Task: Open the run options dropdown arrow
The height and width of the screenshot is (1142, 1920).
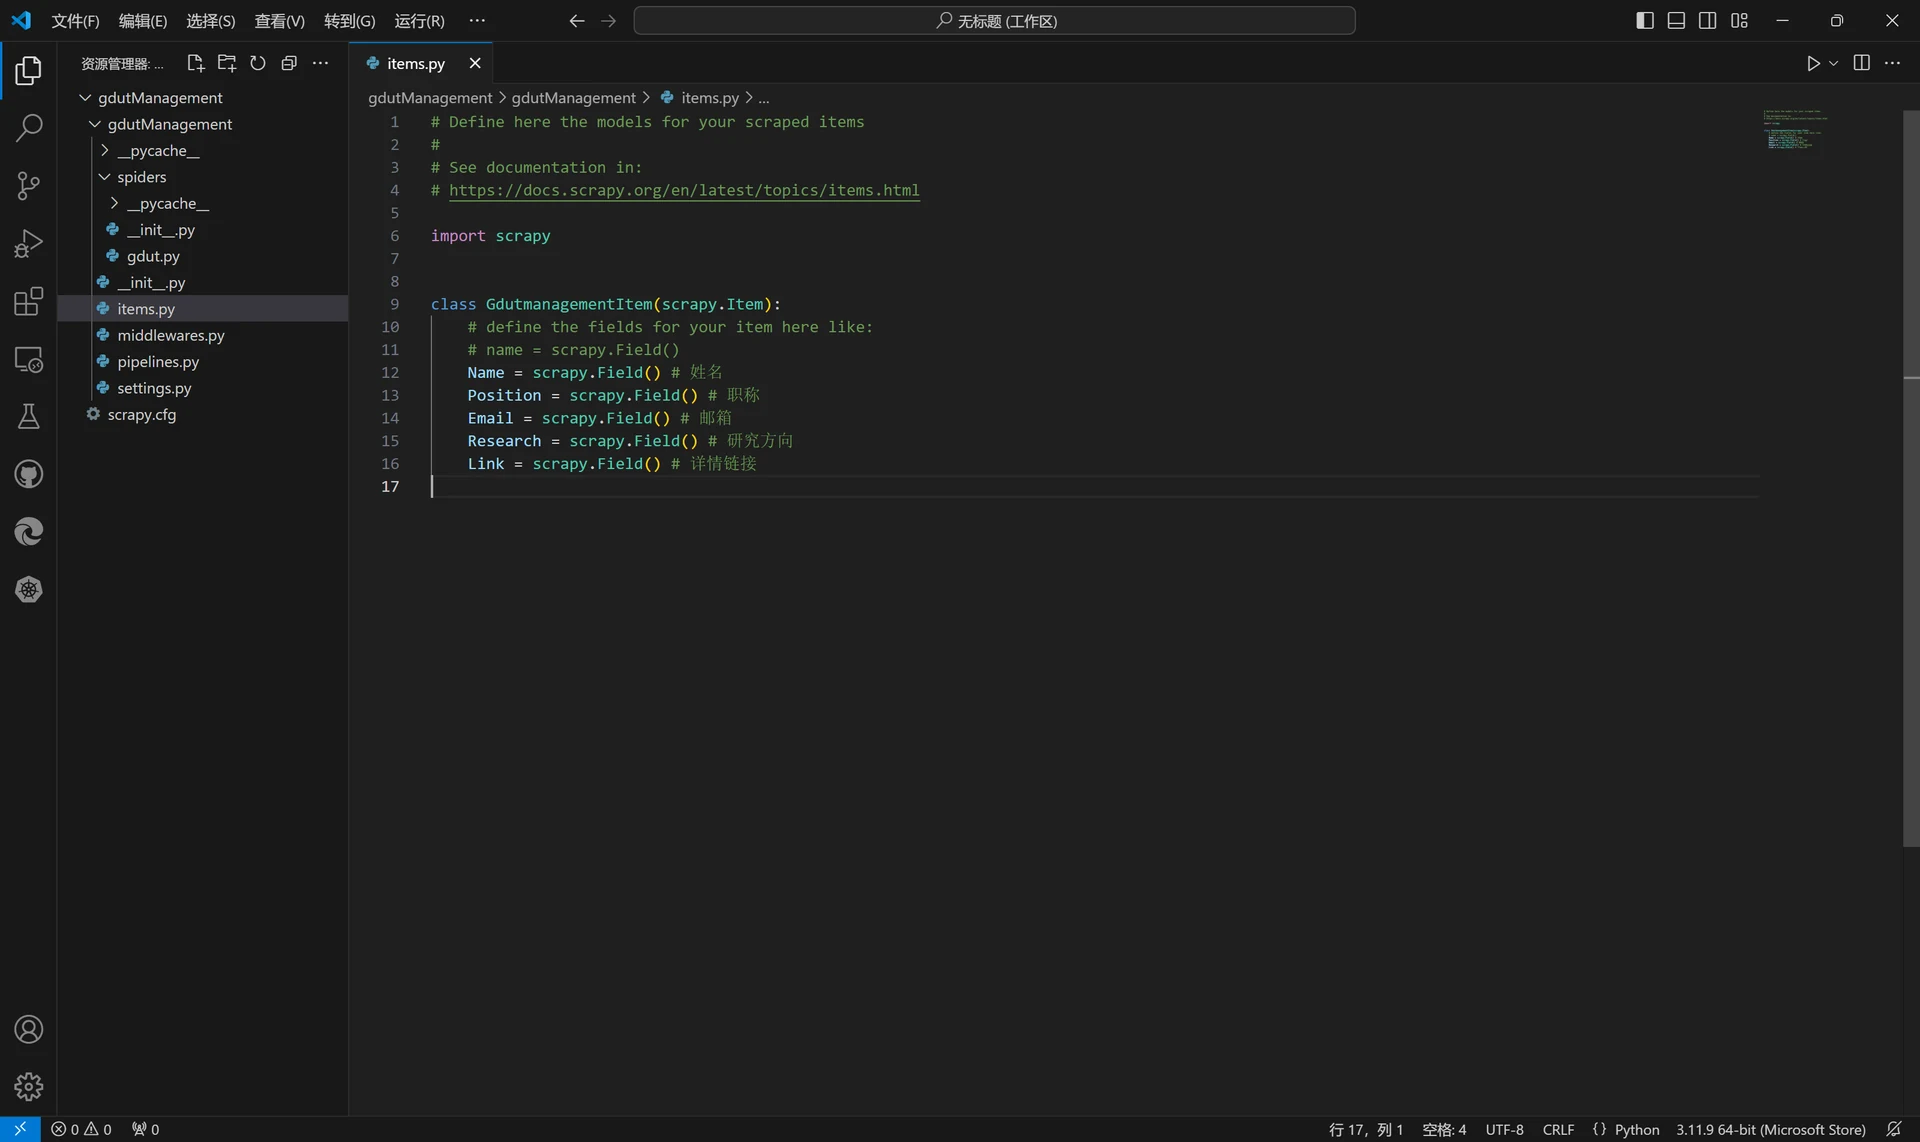Action: [x=1834, y=63]
